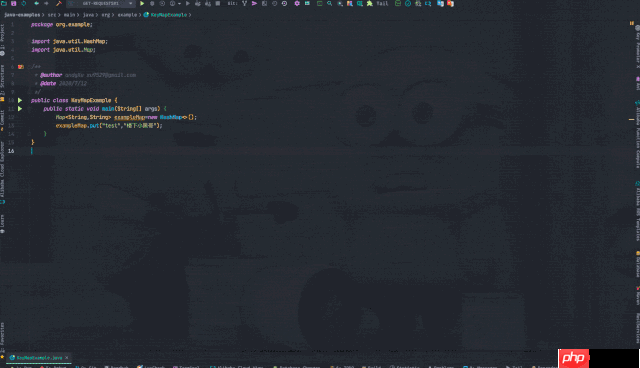This screenshot has width=640, height=368.
Task: Click the Back navigation arrow
Action: [x=36, y=4]
